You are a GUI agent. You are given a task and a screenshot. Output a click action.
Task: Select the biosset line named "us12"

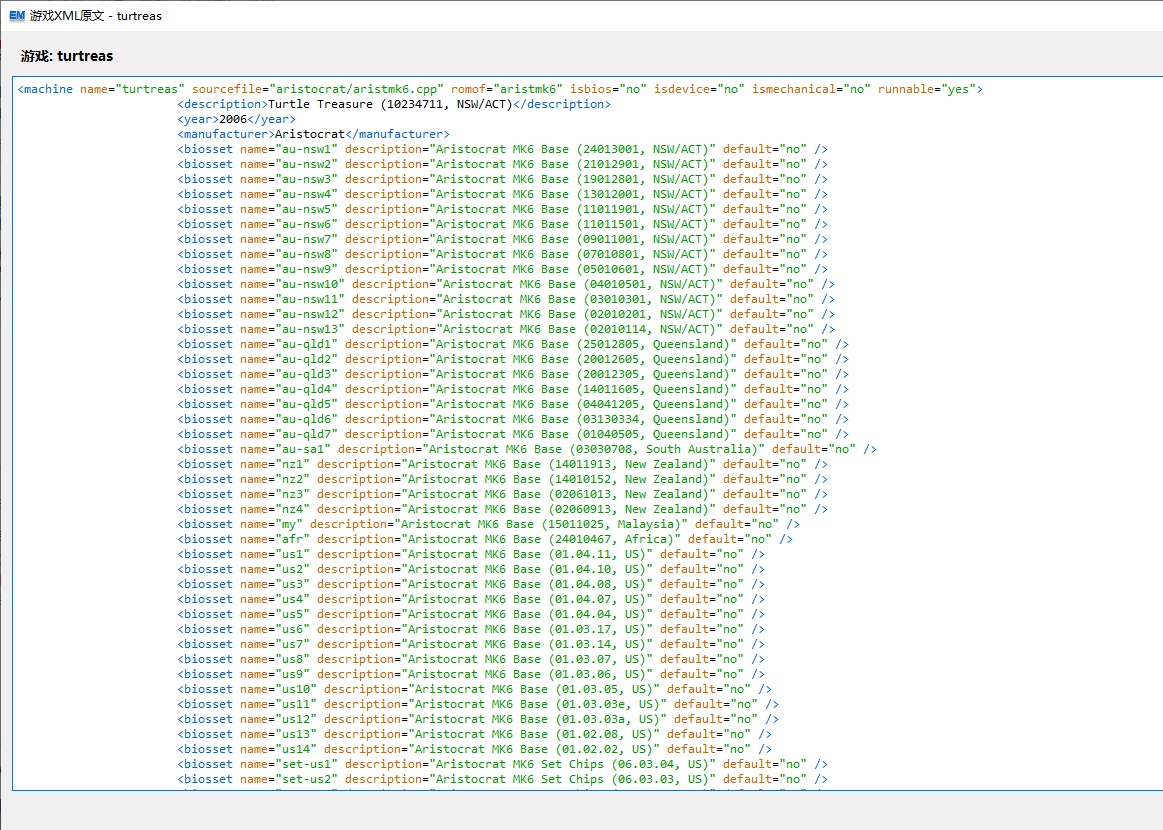478,719
